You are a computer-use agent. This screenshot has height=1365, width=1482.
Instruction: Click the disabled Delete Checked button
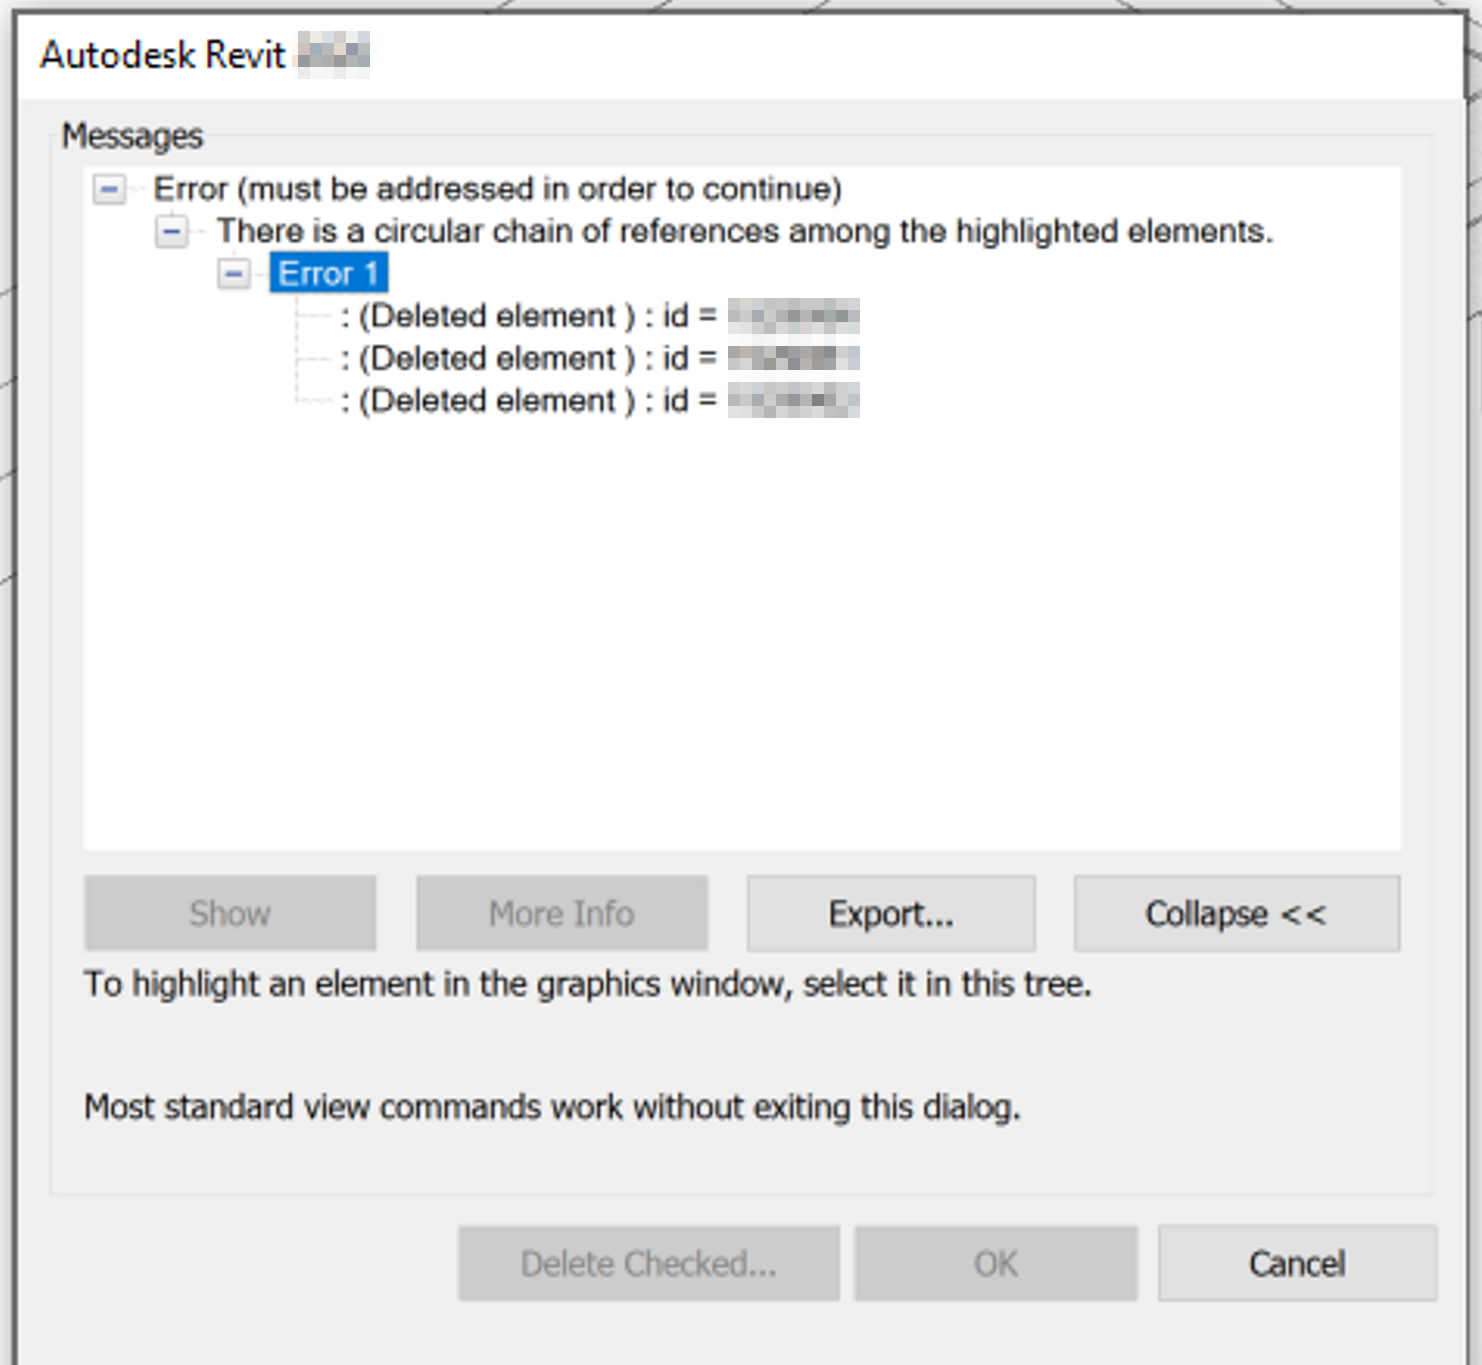click(648, 1263)
